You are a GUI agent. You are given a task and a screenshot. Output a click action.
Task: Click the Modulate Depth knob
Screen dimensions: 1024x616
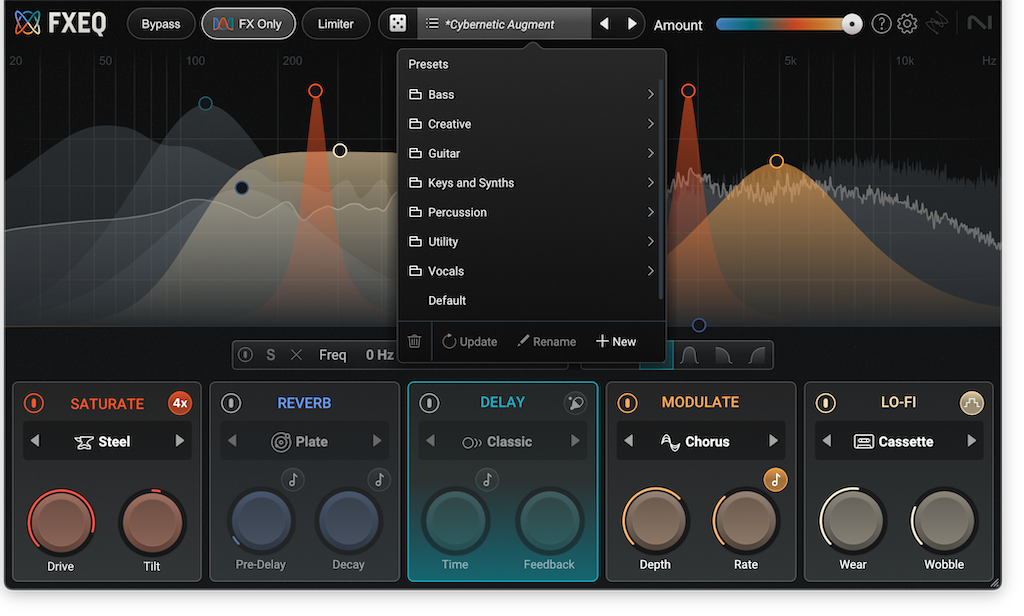point(654,521)
